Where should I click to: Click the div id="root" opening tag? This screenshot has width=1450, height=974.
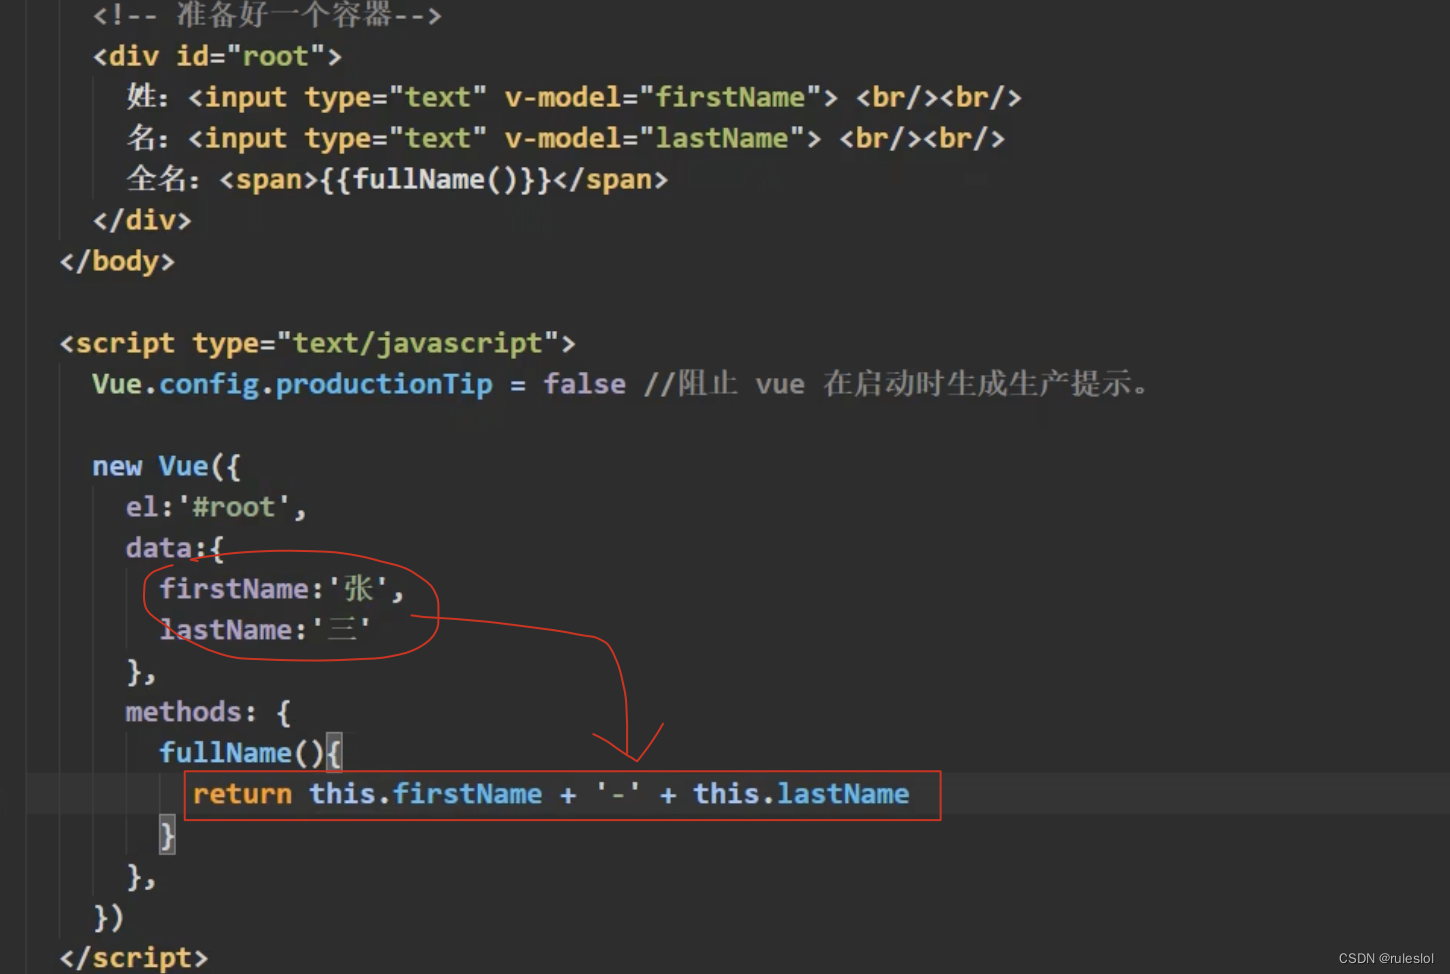217,56
